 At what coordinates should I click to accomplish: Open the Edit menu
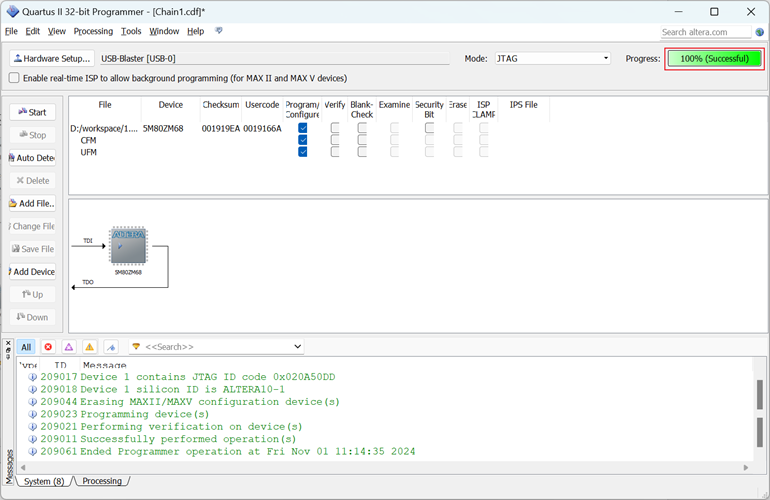pos(32,31)
